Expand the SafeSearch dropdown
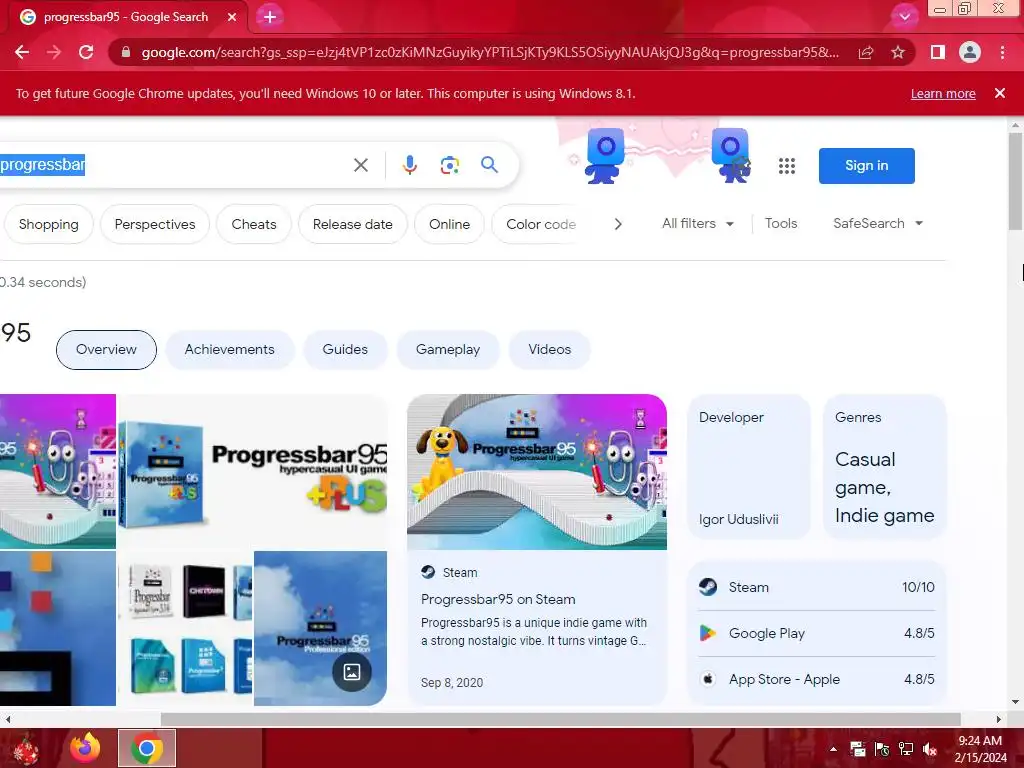1024x768 pixels. coord(878,223)
